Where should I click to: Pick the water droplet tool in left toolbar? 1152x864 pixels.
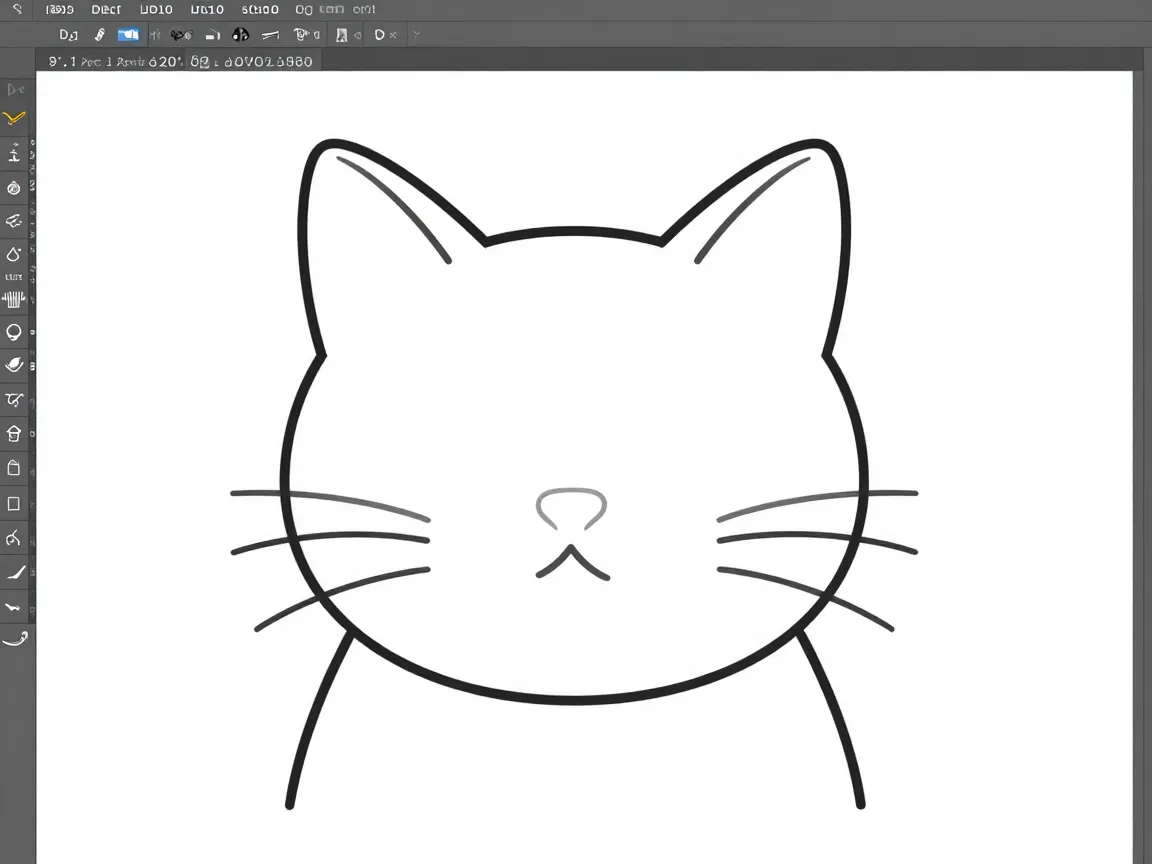tap(13, 254)
